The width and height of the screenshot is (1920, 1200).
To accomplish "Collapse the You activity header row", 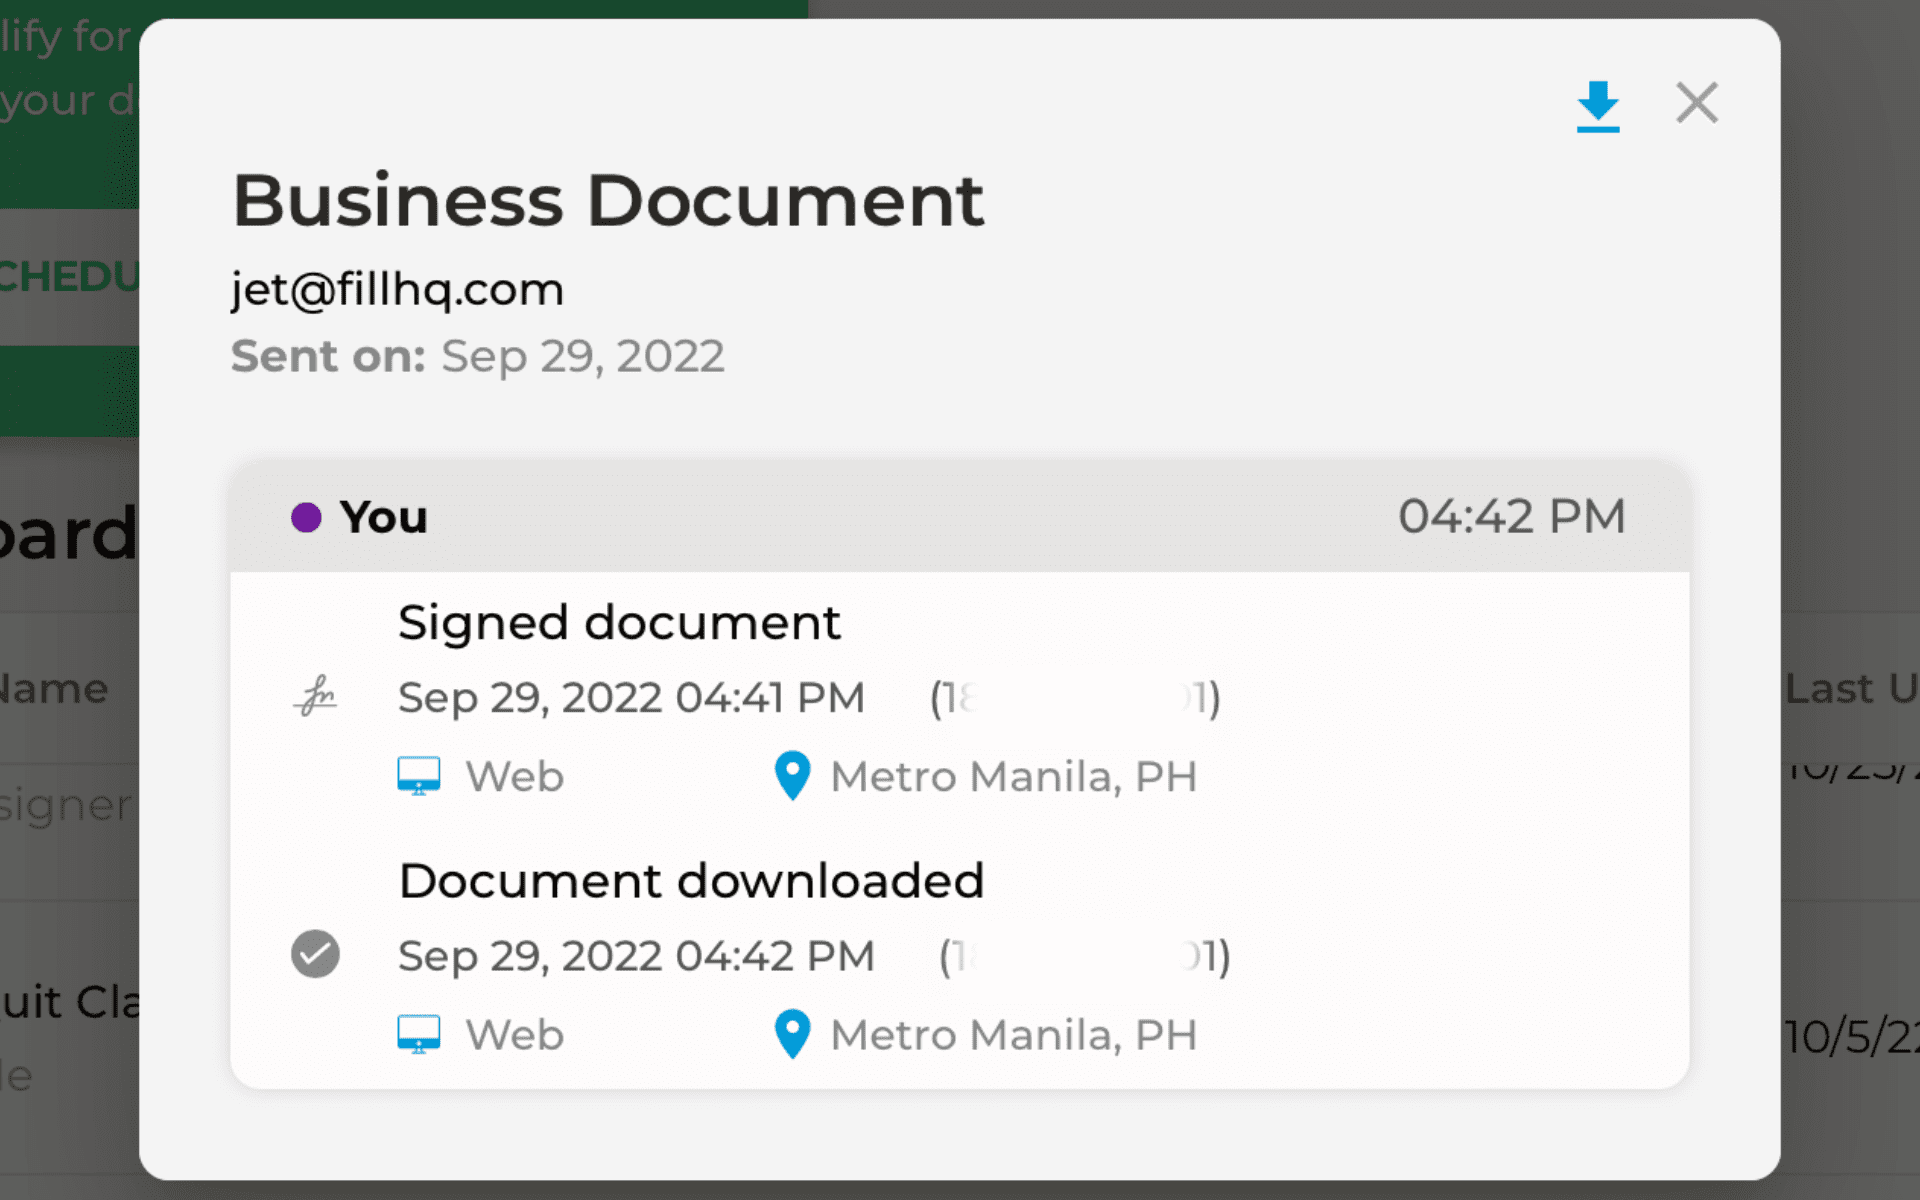I will [959, 517].
